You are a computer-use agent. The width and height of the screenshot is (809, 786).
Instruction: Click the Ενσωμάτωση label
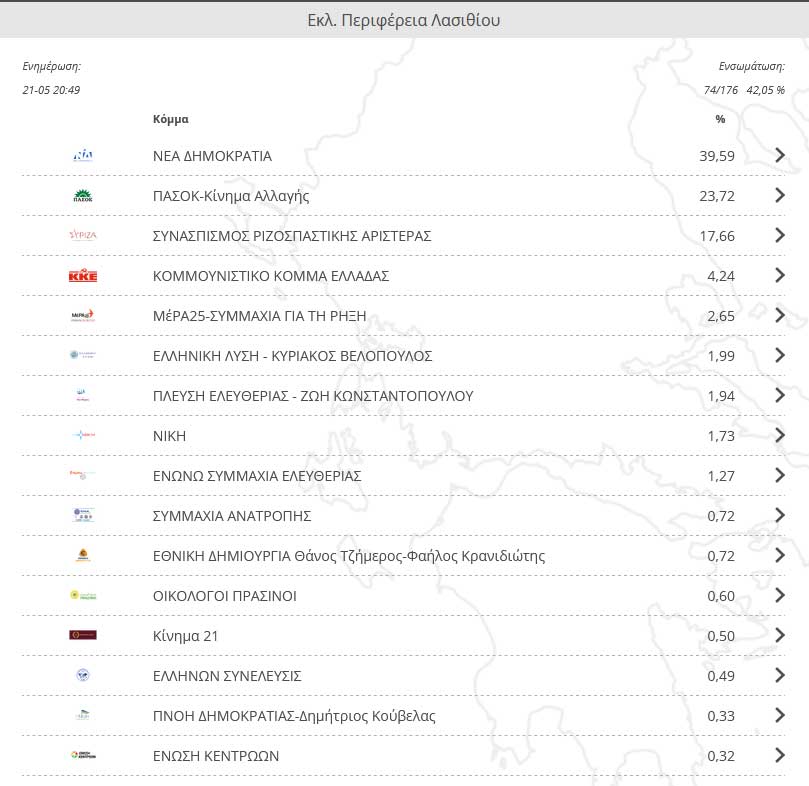click(x=752, y=67)
